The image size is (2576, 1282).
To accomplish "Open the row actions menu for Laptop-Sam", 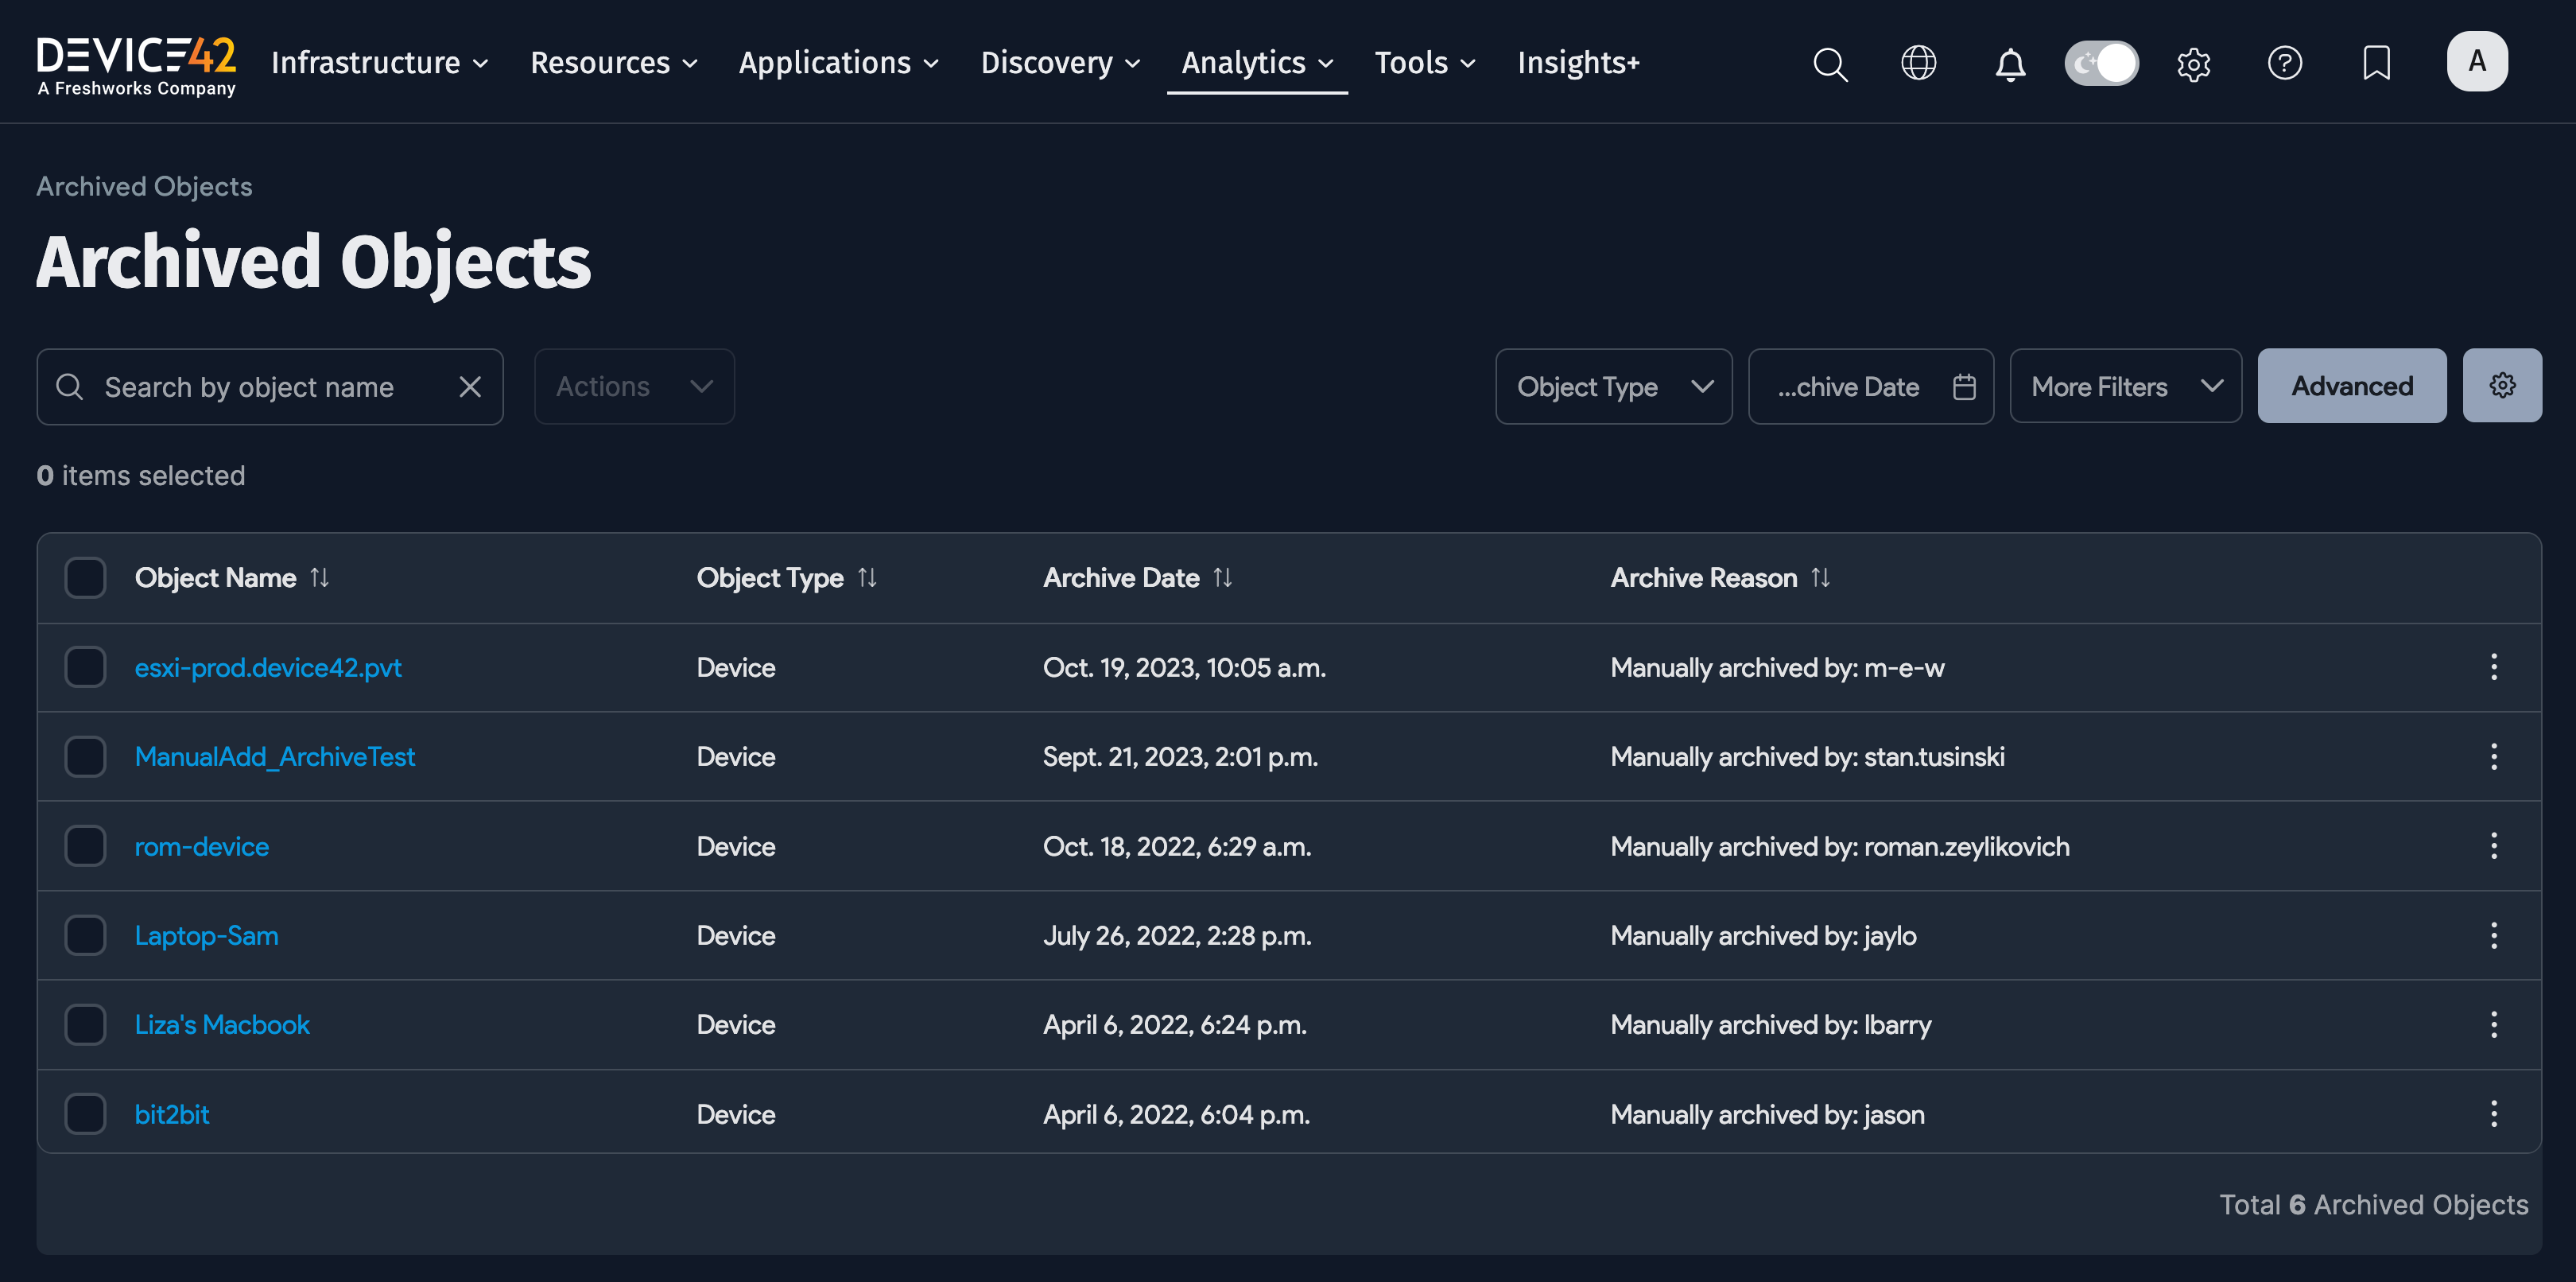I will pos(2494,935).
